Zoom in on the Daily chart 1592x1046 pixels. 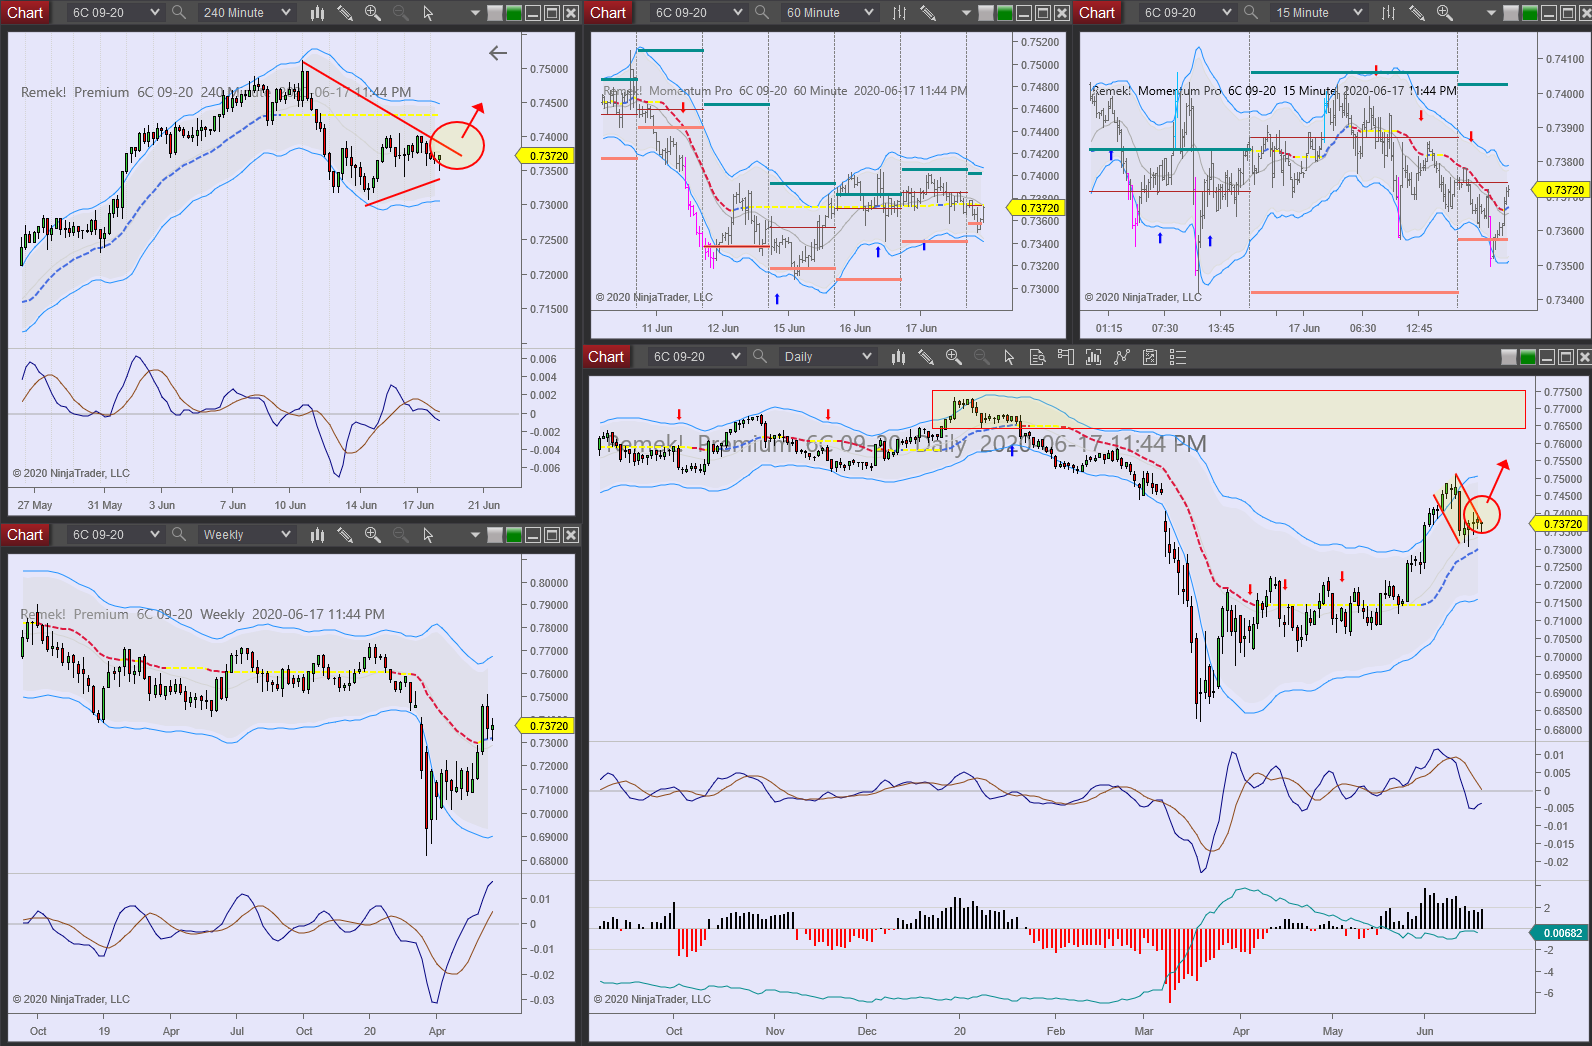point(954,357)
